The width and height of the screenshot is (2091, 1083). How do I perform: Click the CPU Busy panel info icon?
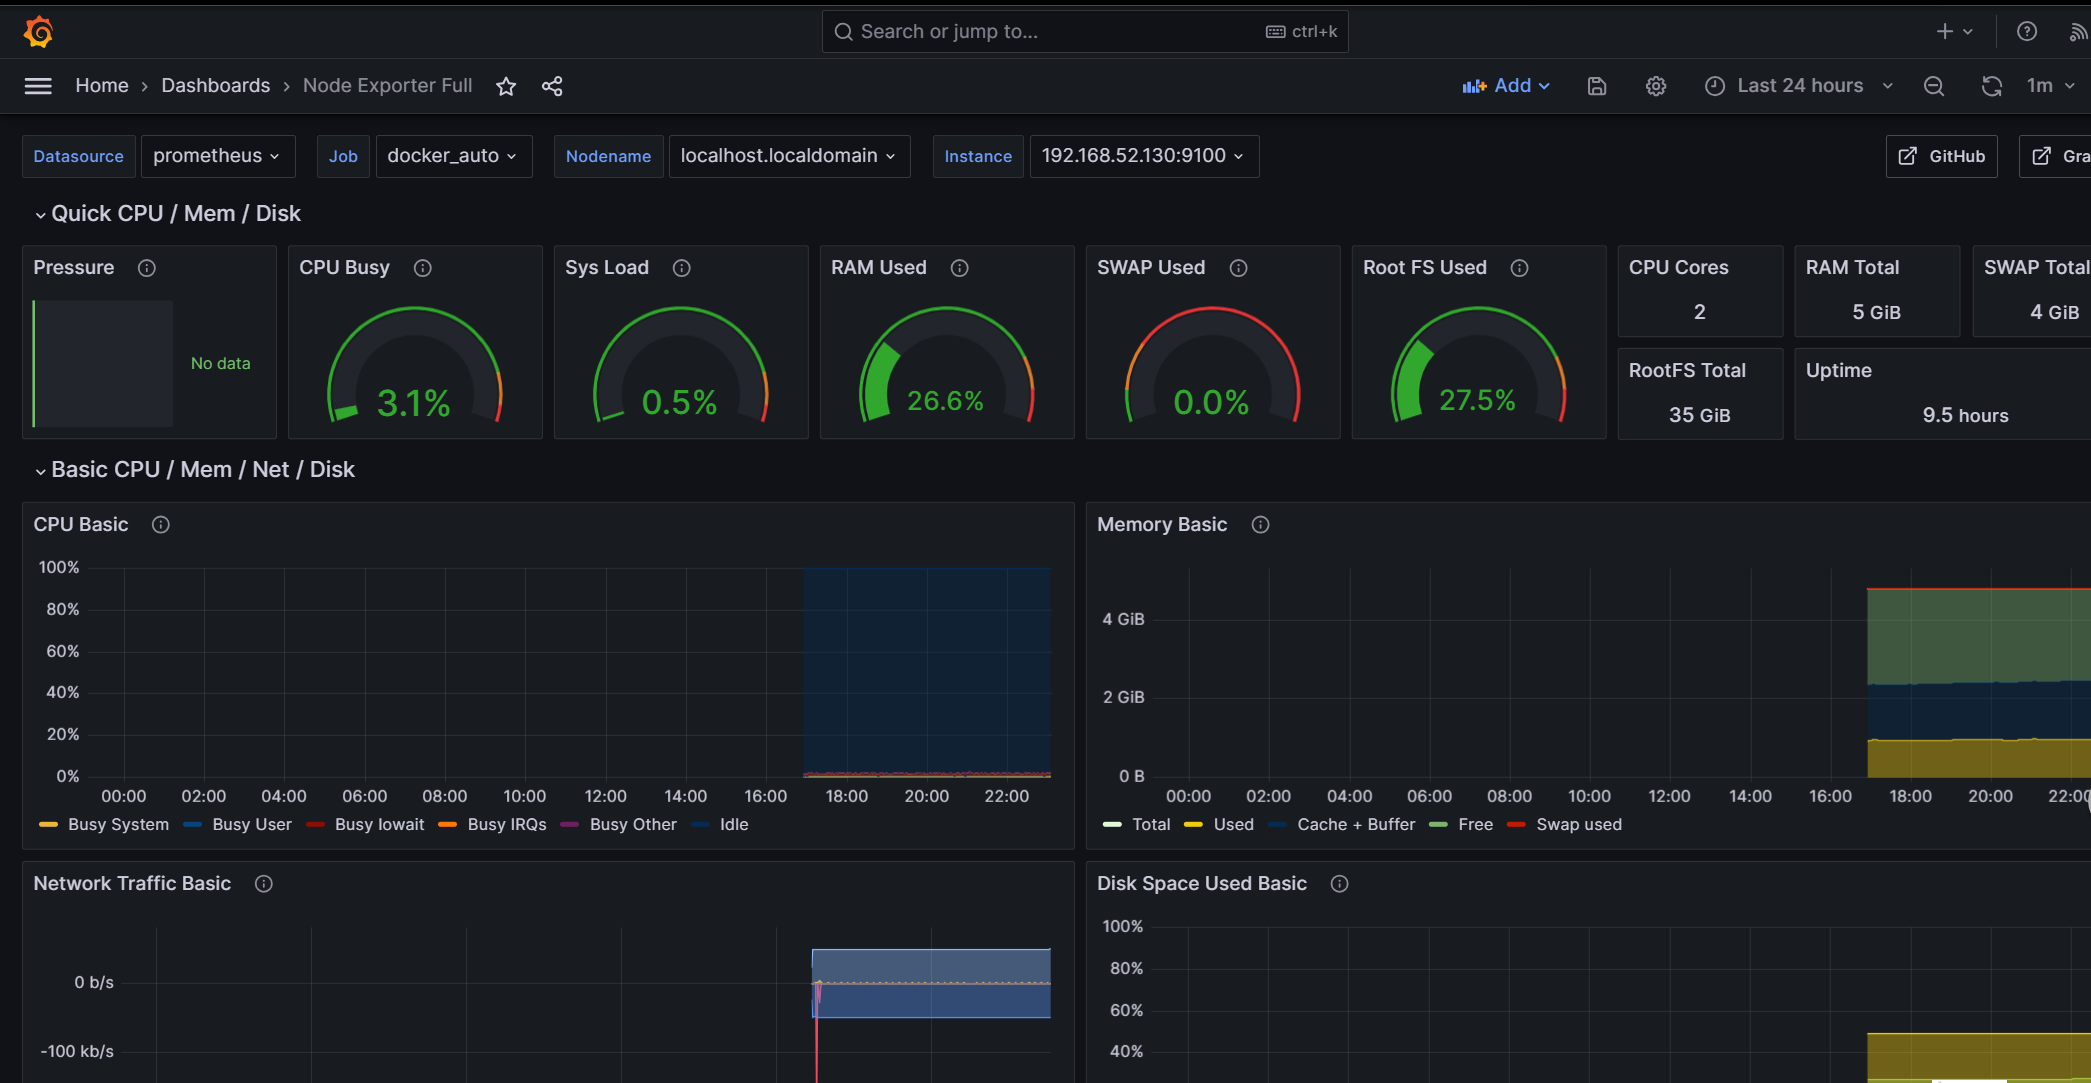click(423, 268)
